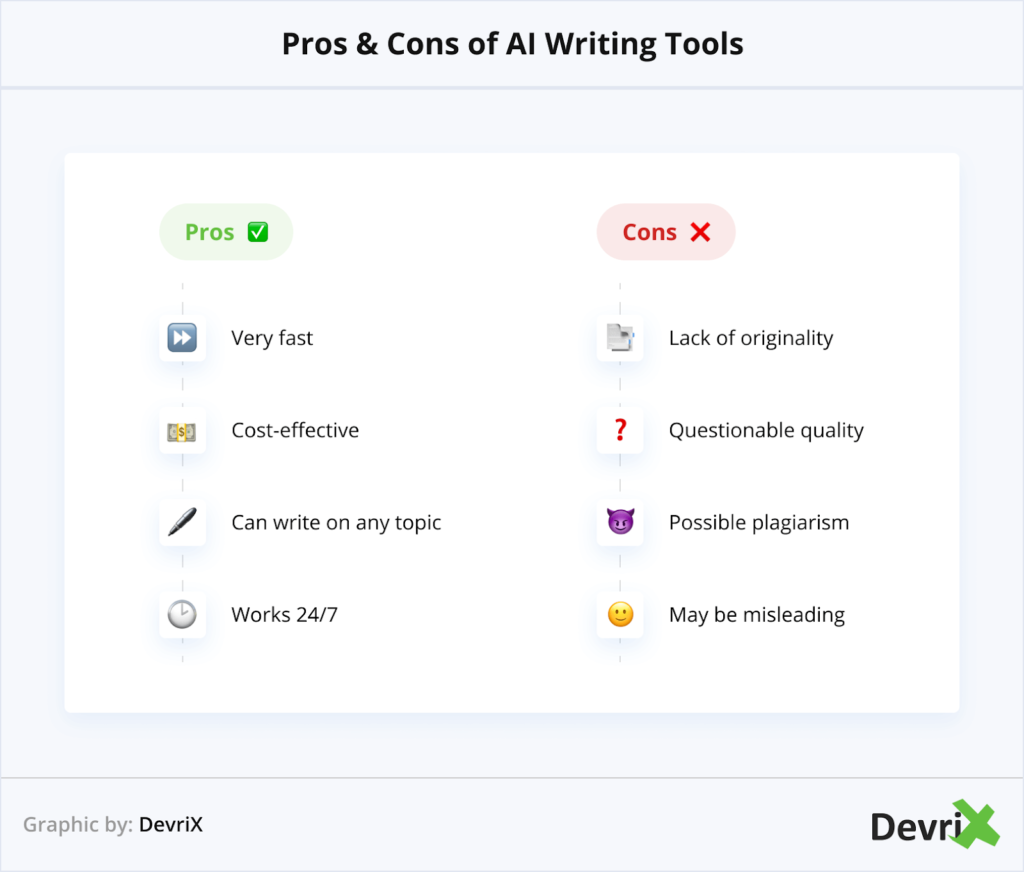Click the May be misleading text

click(x=757, y=615)
